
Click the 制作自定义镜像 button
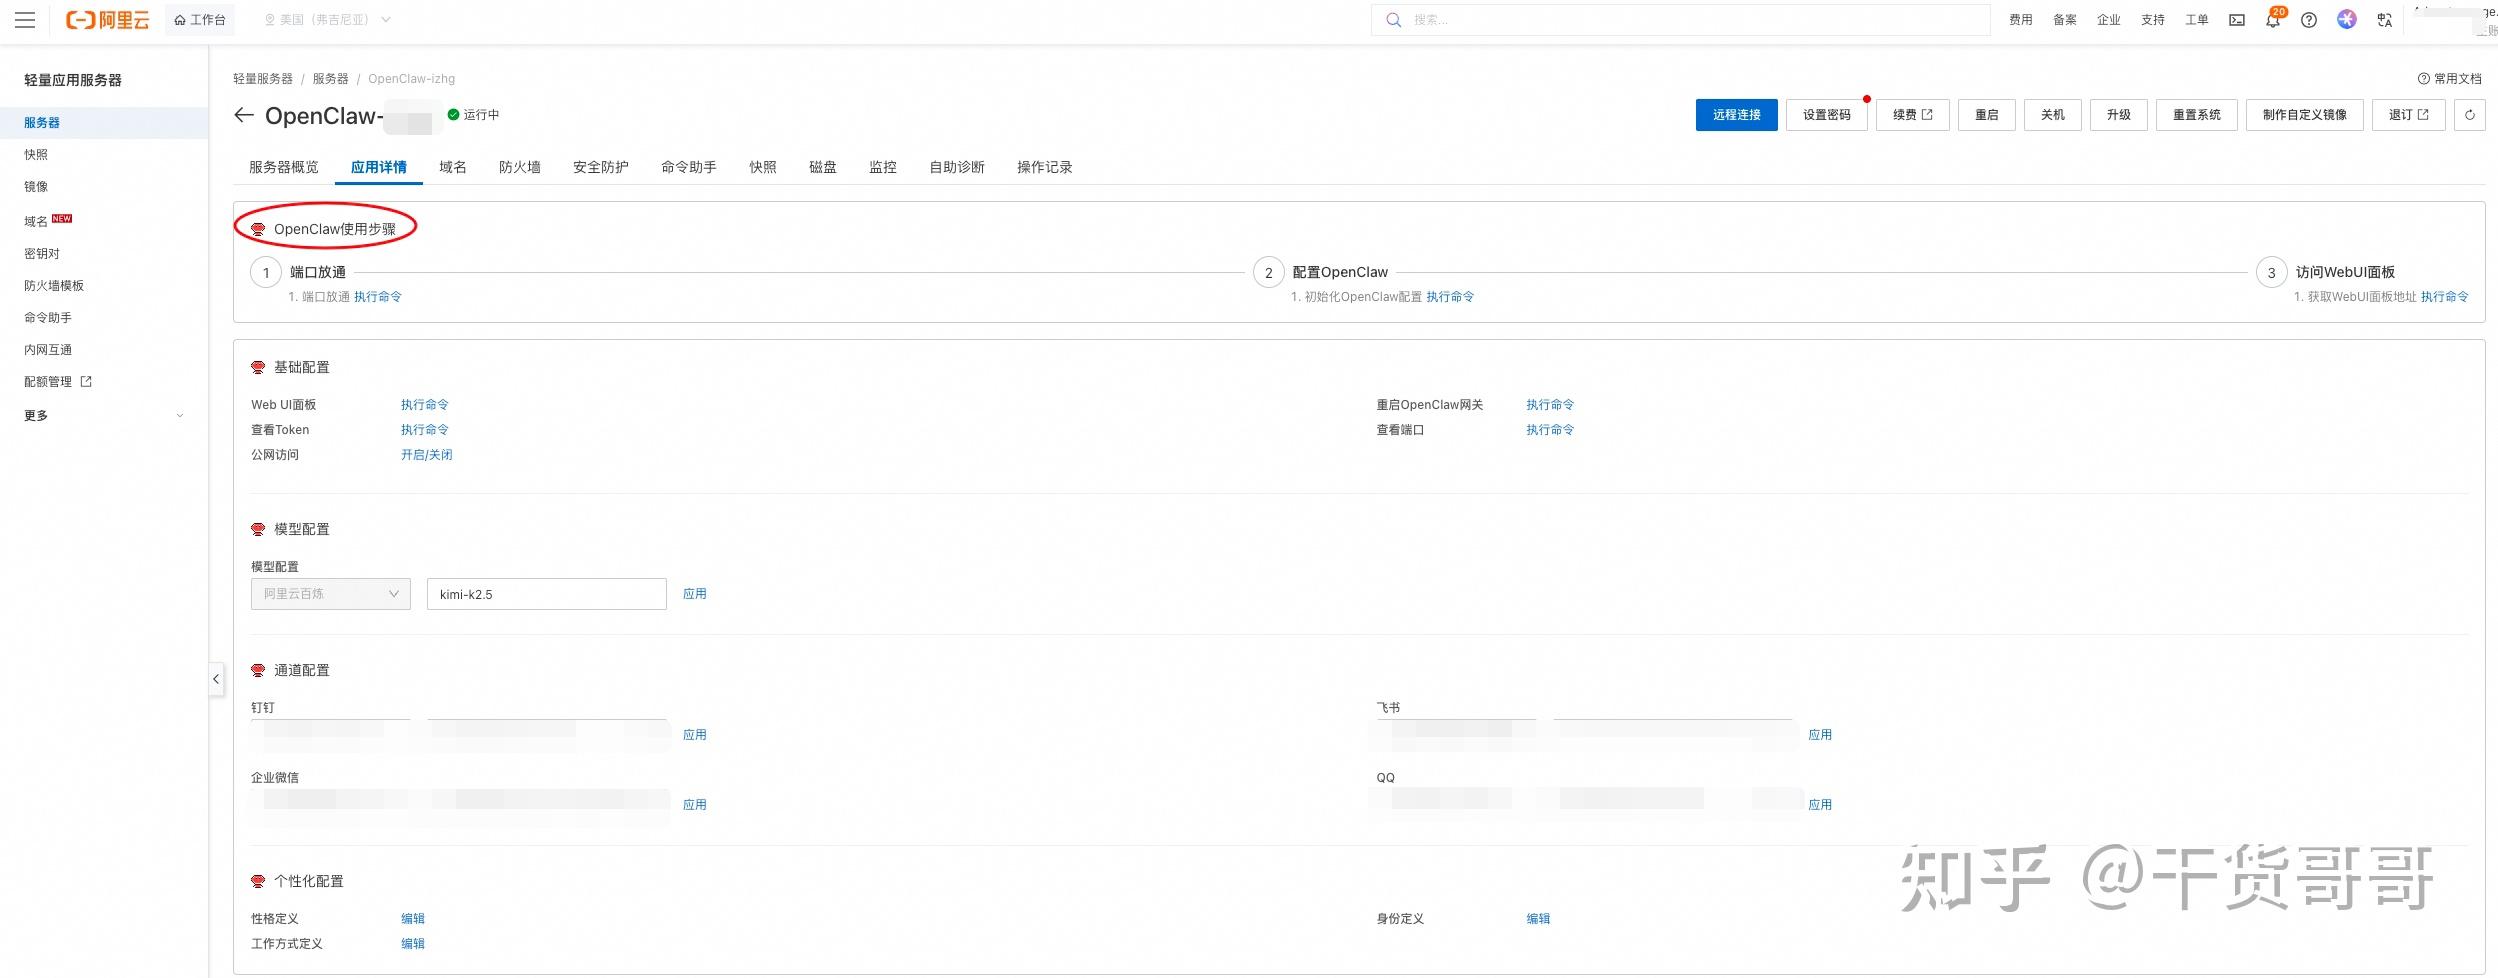[2305, 115]
